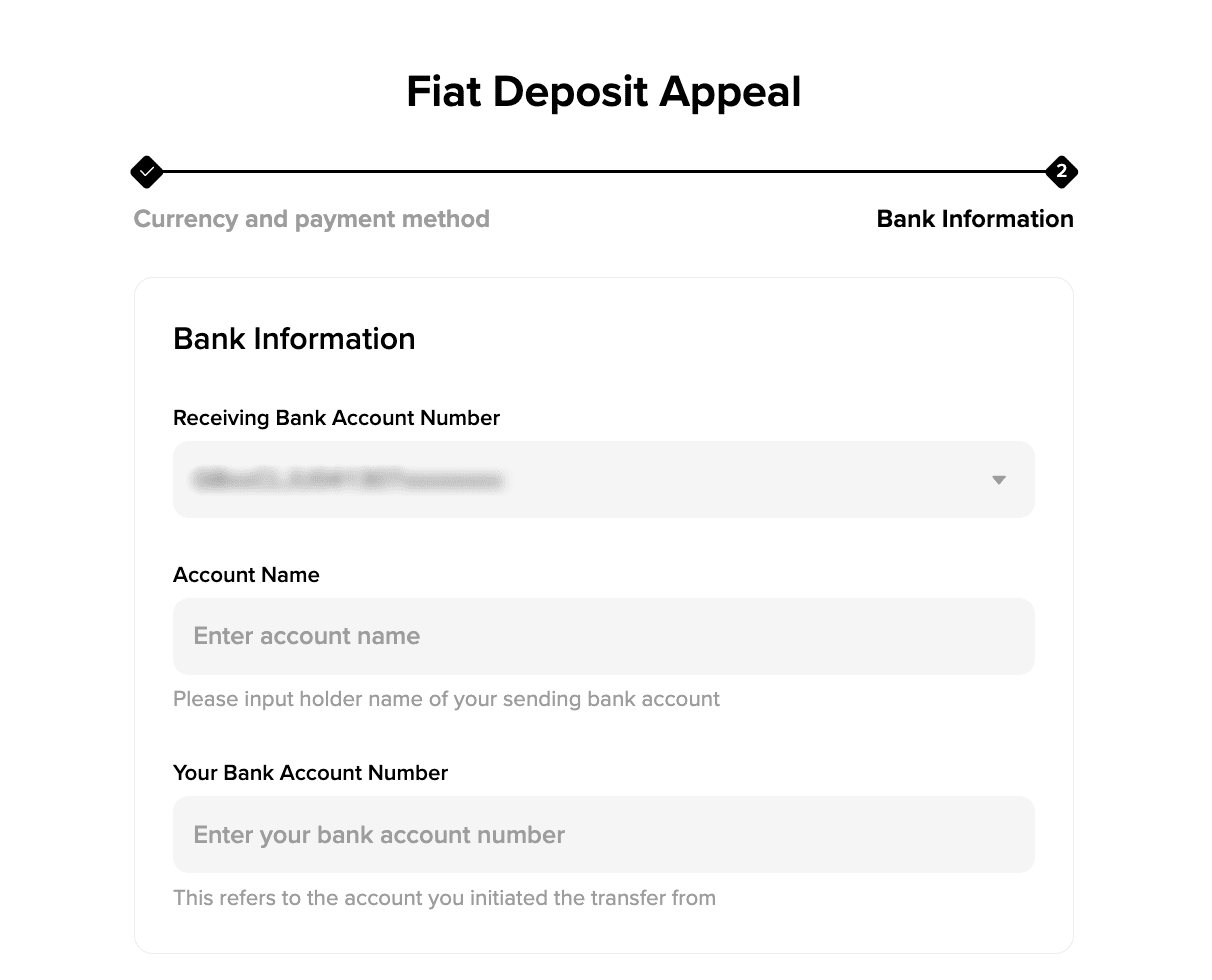
Task: Expand the receiving account dropdown arrow
Action: coord(998,480)
